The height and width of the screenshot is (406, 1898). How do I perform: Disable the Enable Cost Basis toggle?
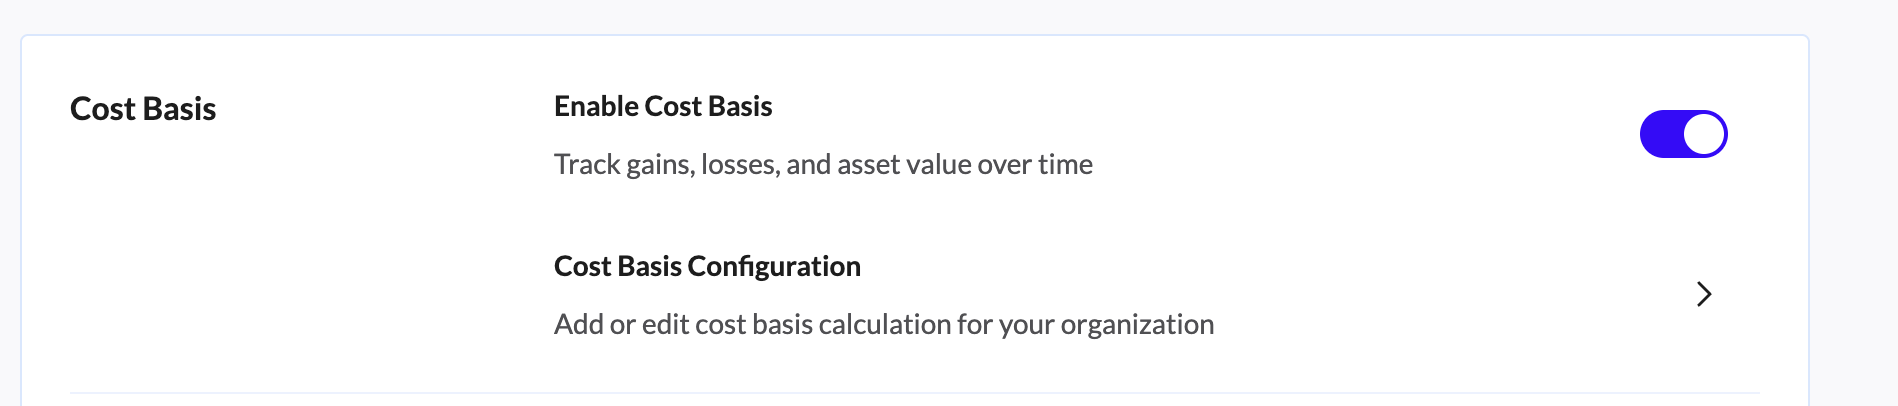1683,134
